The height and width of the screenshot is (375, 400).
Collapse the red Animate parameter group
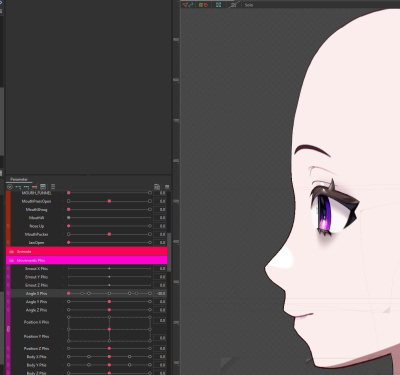tap(87, 251)
